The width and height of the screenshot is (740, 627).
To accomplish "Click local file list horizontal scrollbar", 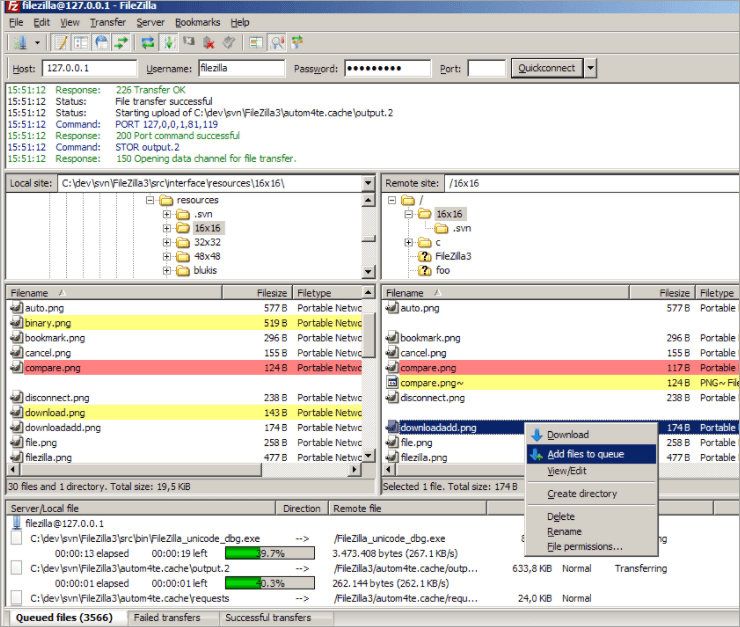I will click(185, 469).
